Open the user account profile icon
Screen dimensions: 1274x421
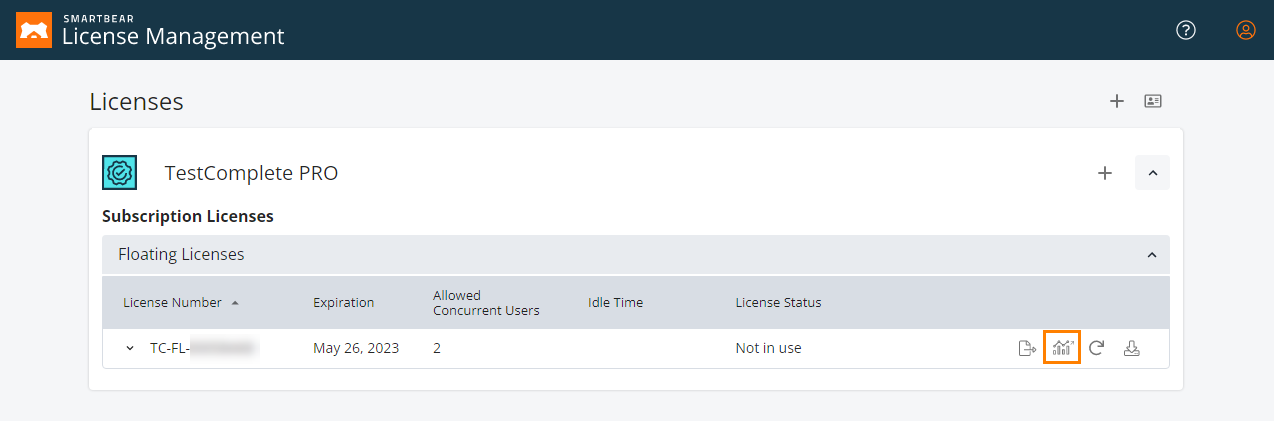pyautogui.click(x=1246, y=30)
